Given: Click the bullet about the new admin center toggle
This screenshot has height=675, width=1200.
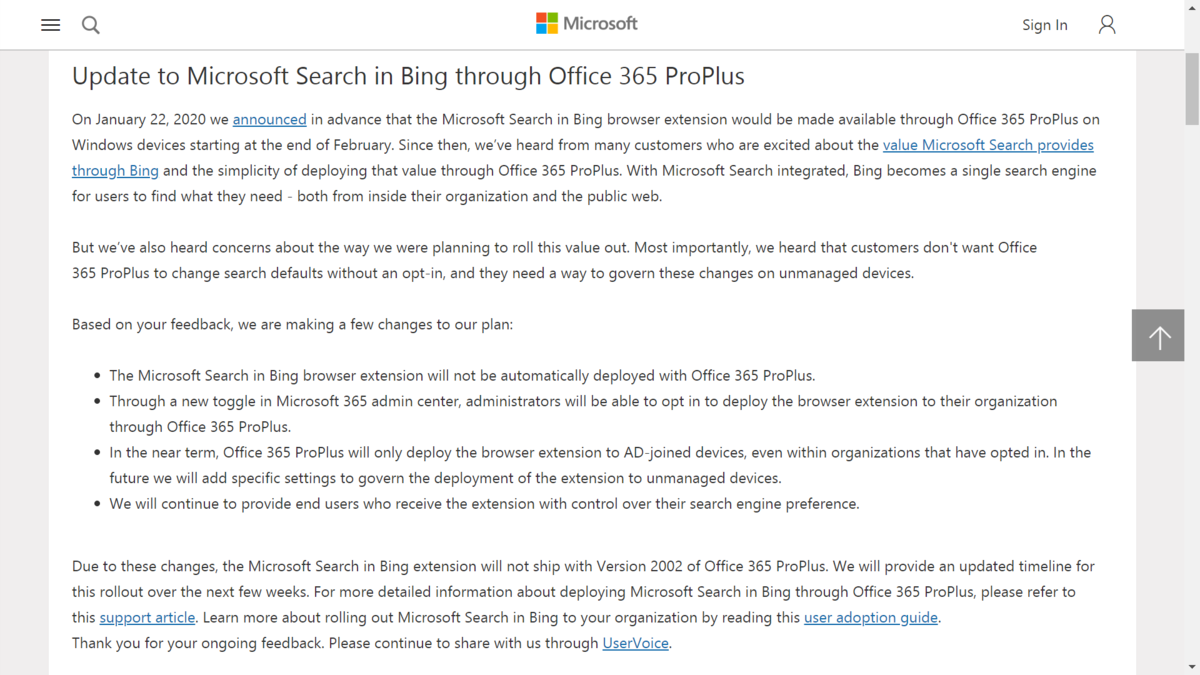Looking at the screenshot, I should pos(583,414).
